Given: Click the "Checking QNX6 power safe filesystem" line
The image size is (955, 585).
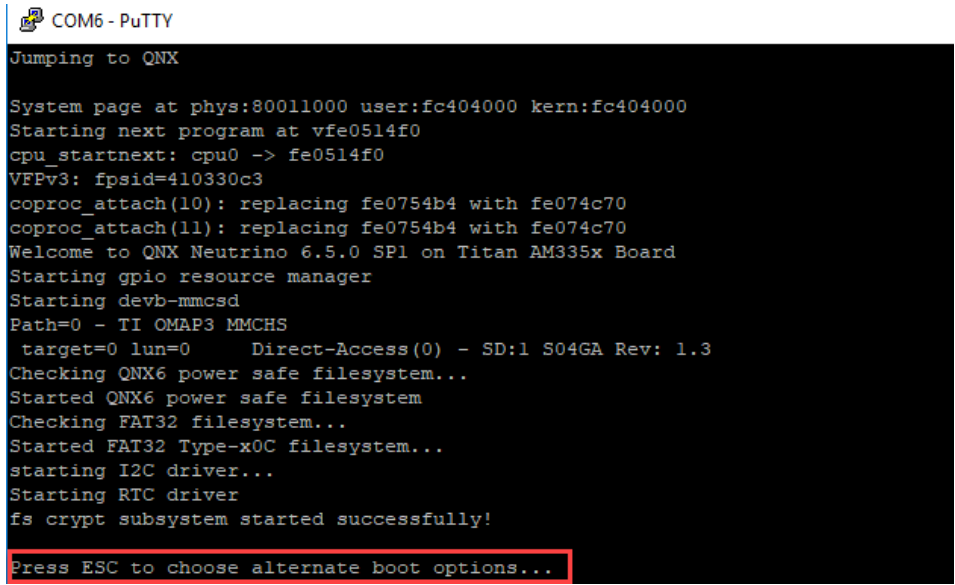Looking at the screenshot, I should 221,374.
